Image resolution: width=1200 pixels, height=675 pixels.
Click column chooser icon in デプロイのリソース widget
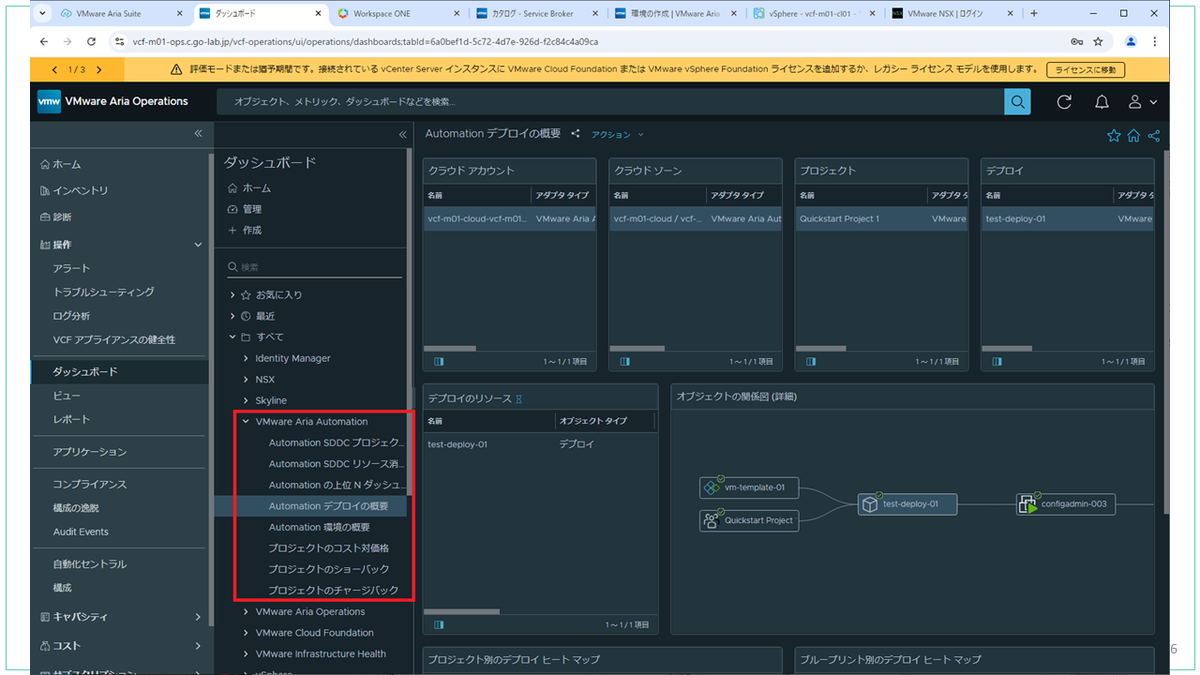(440, 625)
